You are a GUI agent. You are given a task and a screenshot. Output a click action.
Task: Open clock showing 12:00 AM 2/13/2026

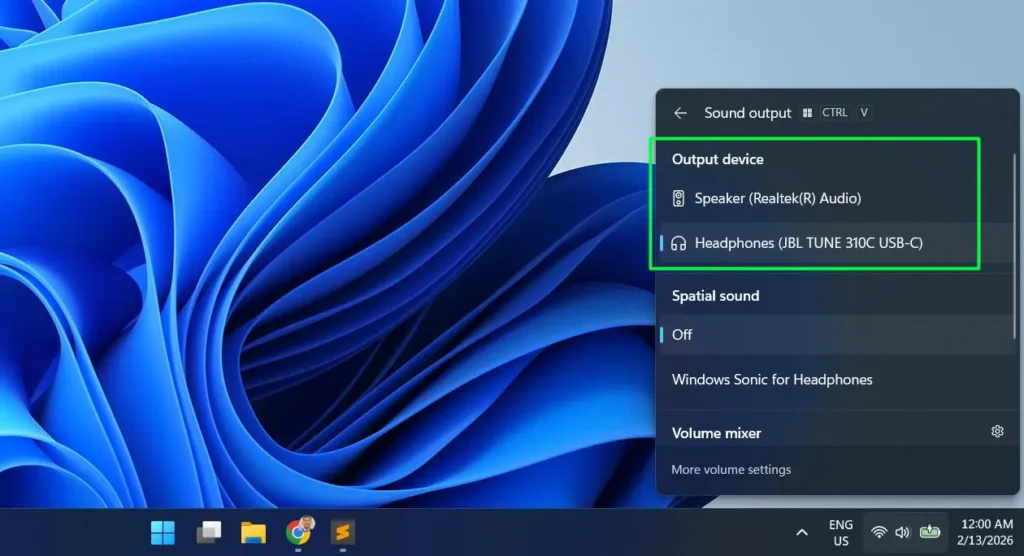click(985, 532)
